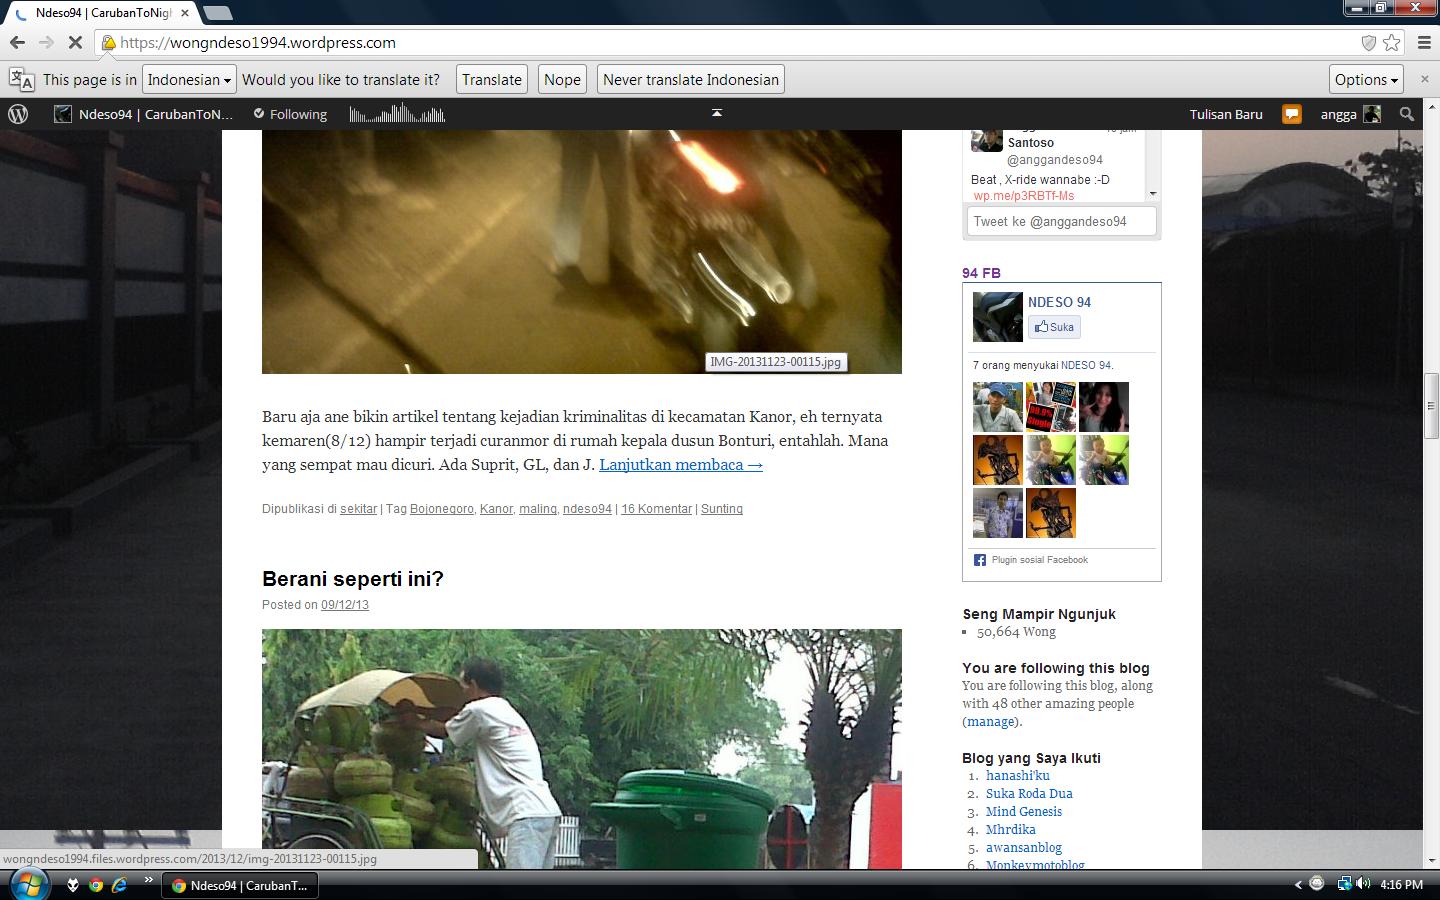
Task: Open the Chrome hamburger menu
Action: click(x=1424, y=43)
